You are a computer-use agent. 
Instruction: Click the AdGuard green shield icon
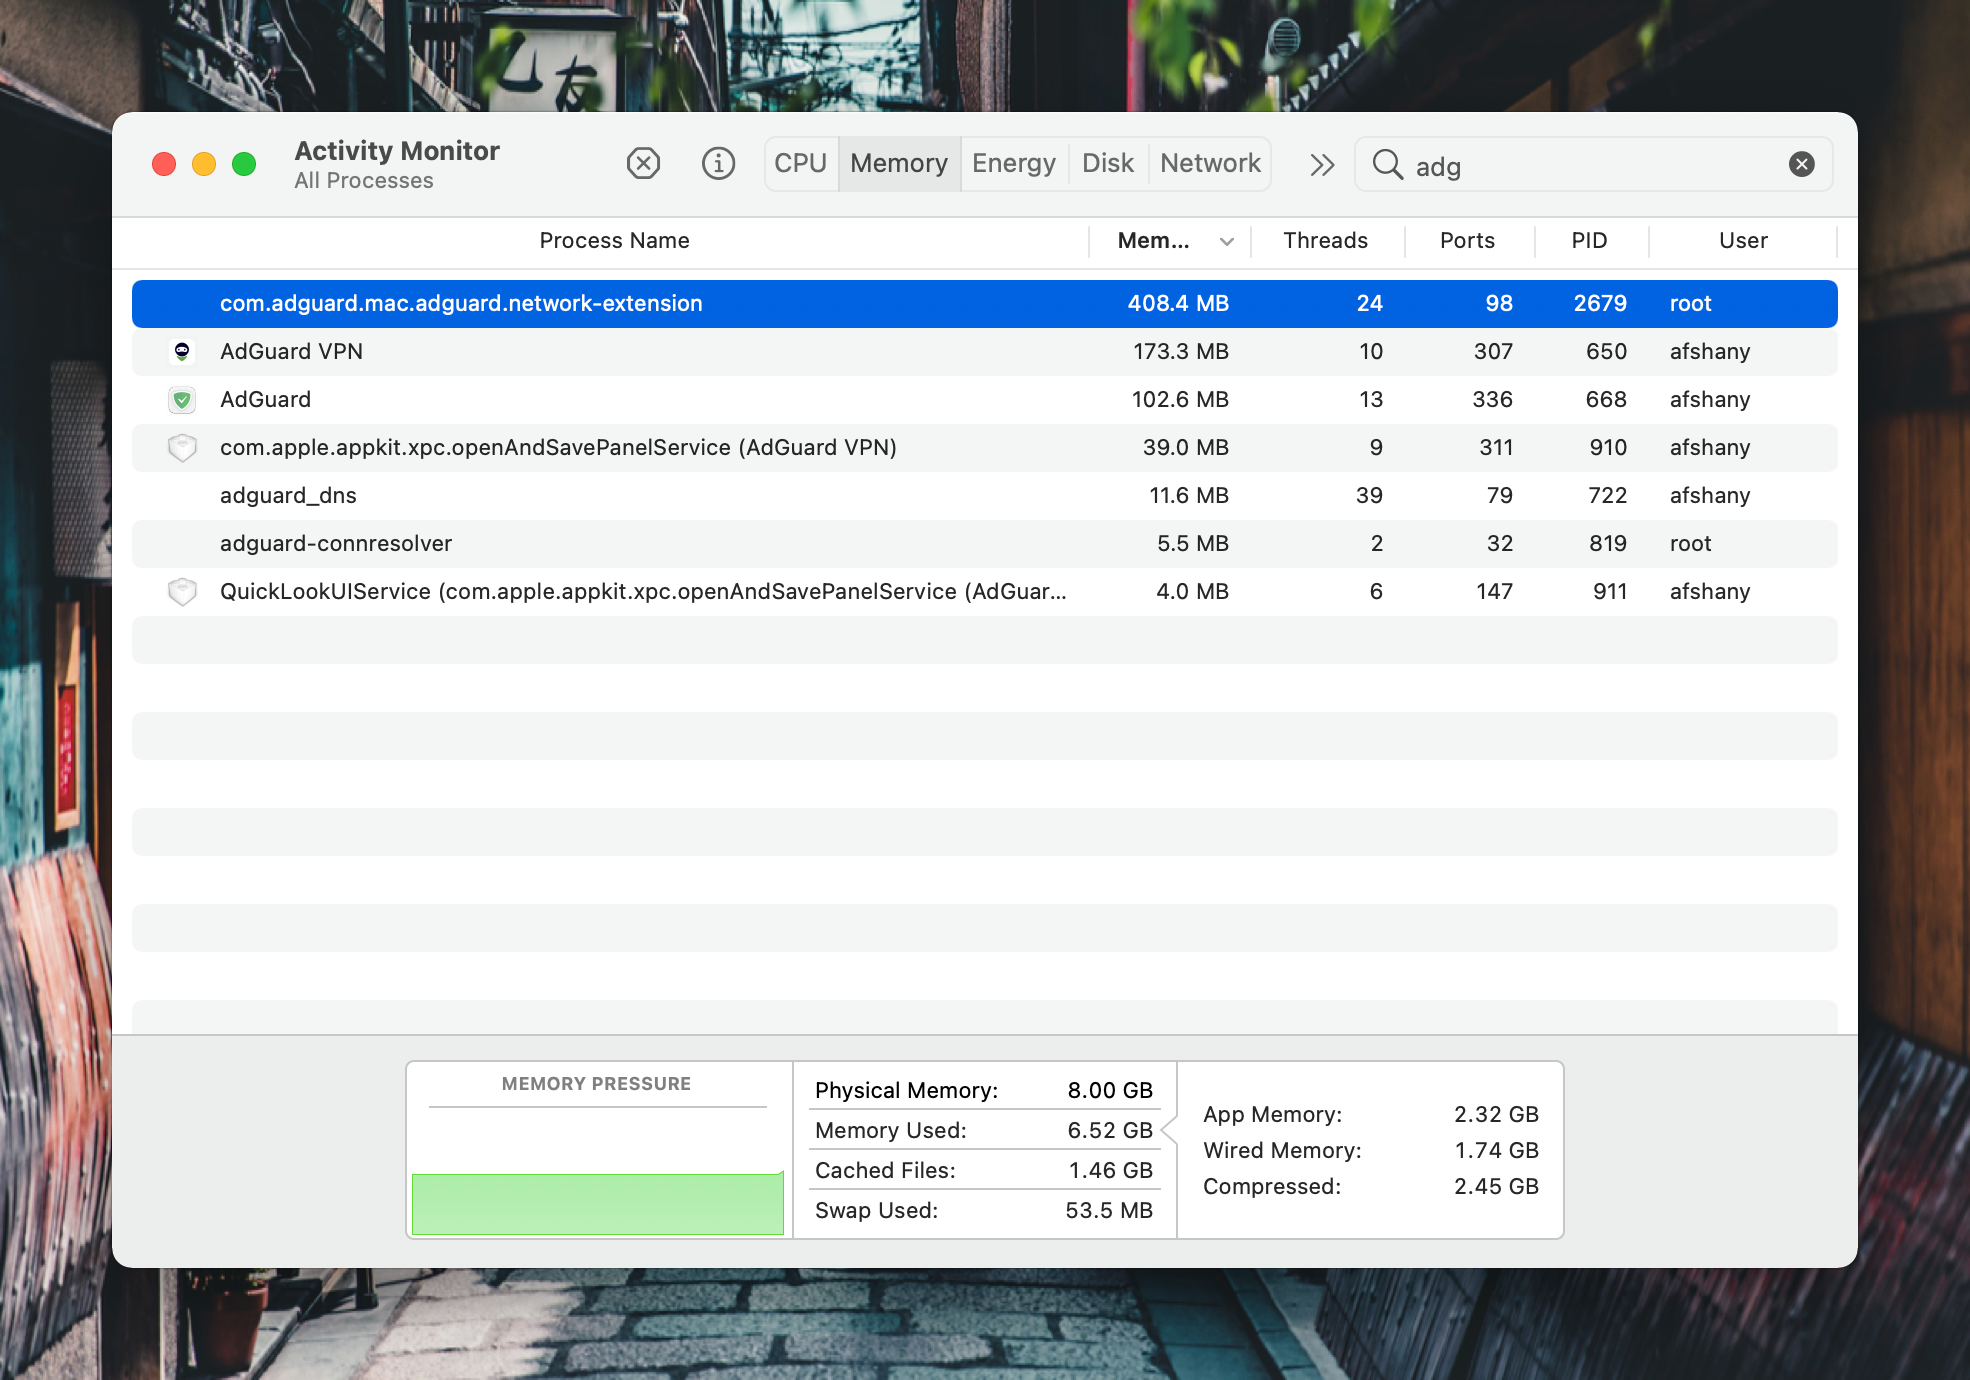(182, 399)
